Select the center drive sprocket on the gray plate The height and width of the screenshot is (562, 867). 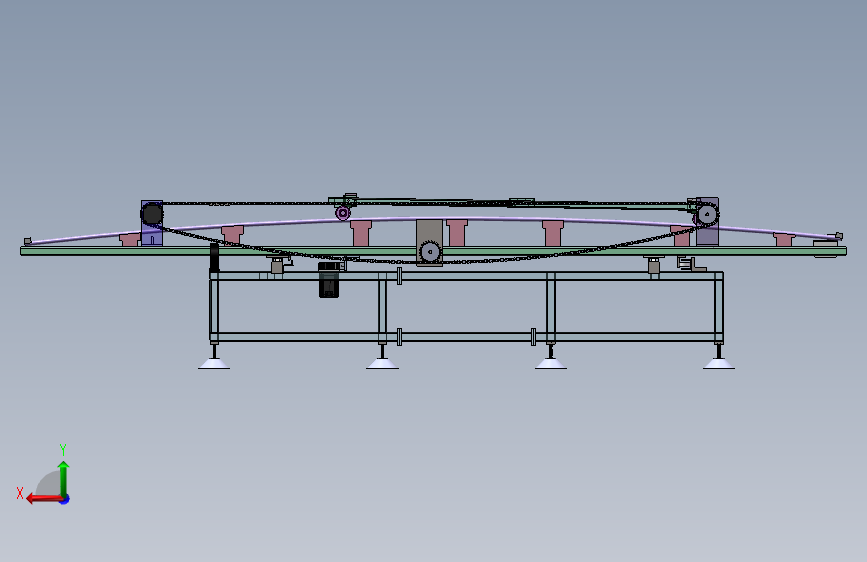430,252
